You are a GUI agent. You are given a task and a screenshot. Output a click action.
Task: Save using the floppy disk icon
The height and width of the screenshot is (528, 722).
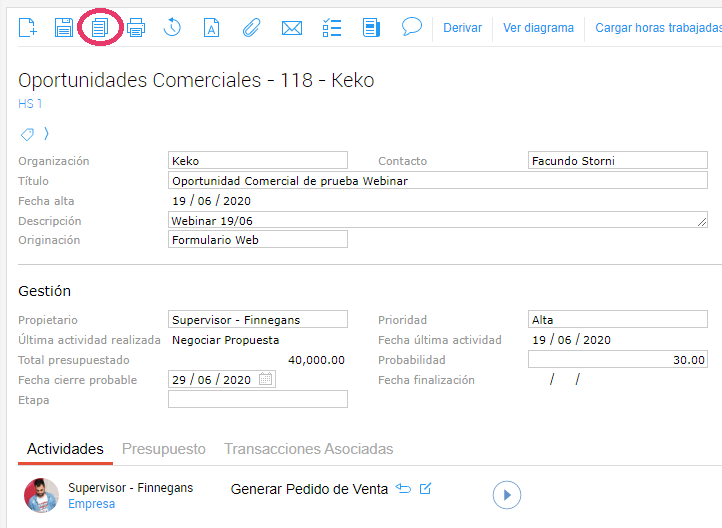[x=64, y=28]
